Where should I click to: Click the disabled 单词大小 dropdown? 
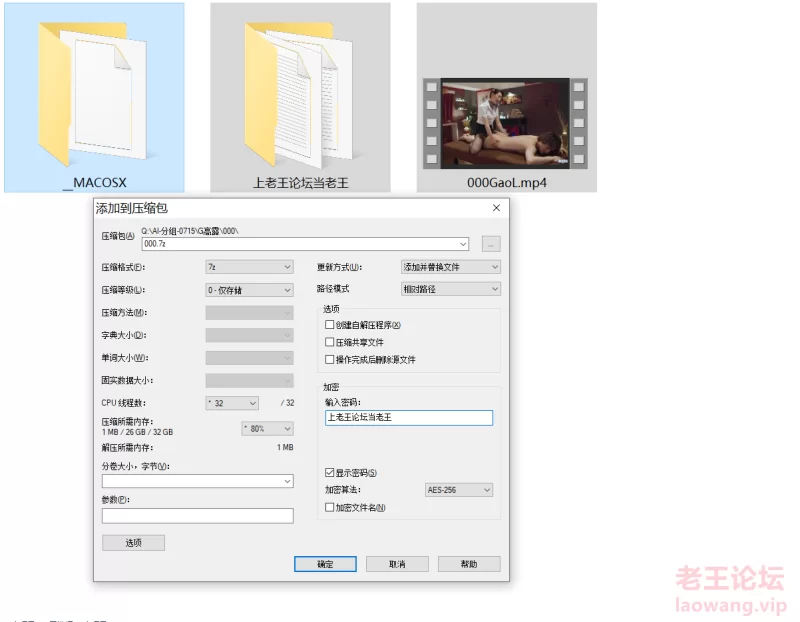point(249,358)
